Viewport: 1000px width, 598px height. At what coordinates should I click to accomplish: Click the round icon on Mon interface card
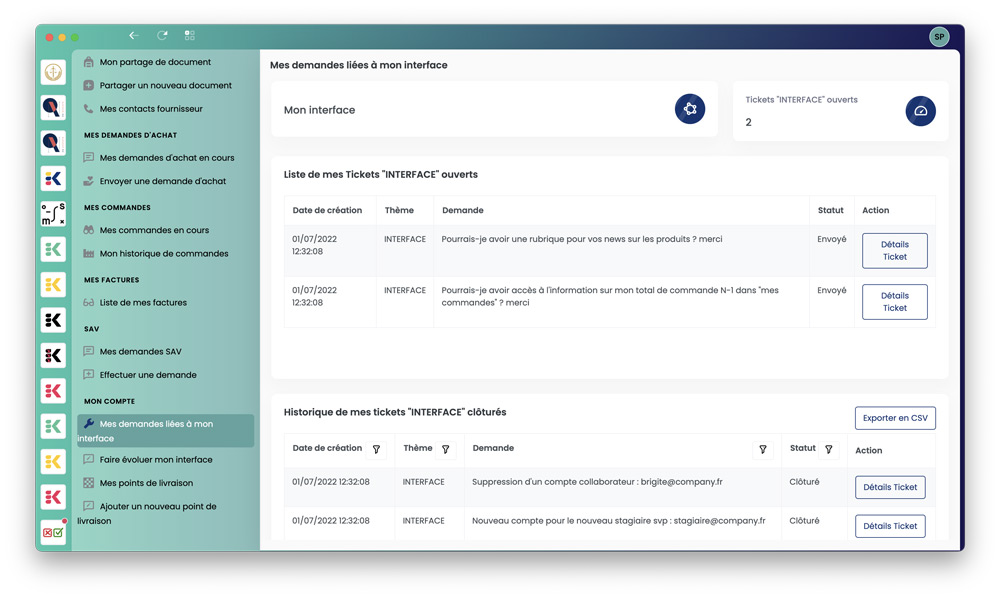click(689, 109)
